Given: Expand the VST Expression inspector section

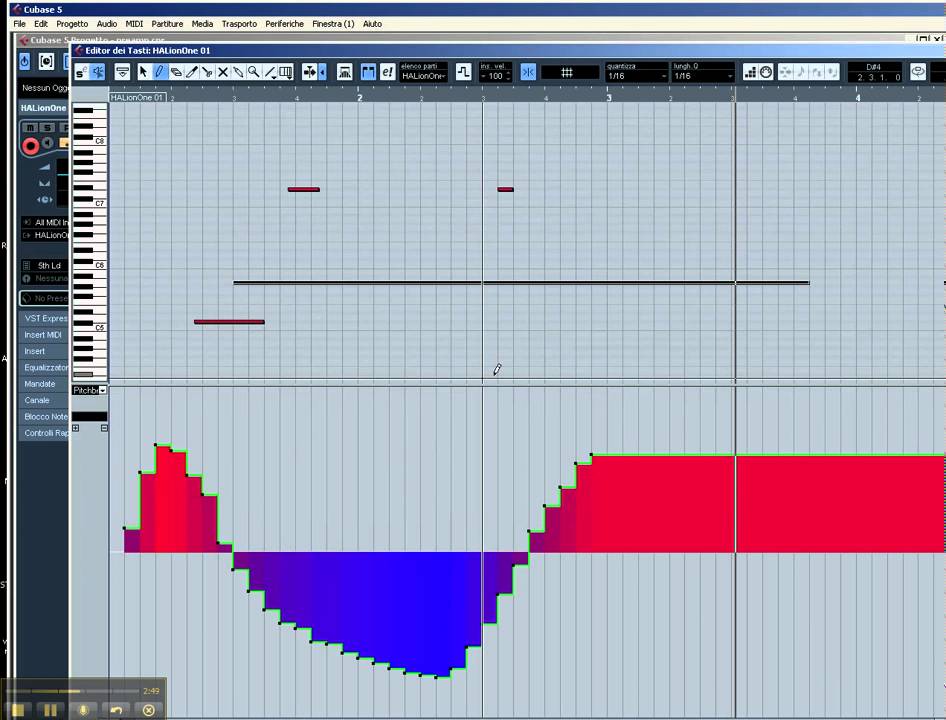Looking at the screenshot, I should pyautogui.click(x=45, y=318).
